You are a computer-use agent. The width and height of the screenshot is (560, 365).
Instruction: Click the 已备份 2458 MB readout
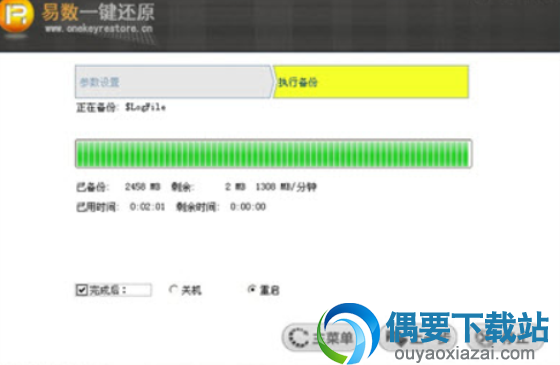[118, 187]
